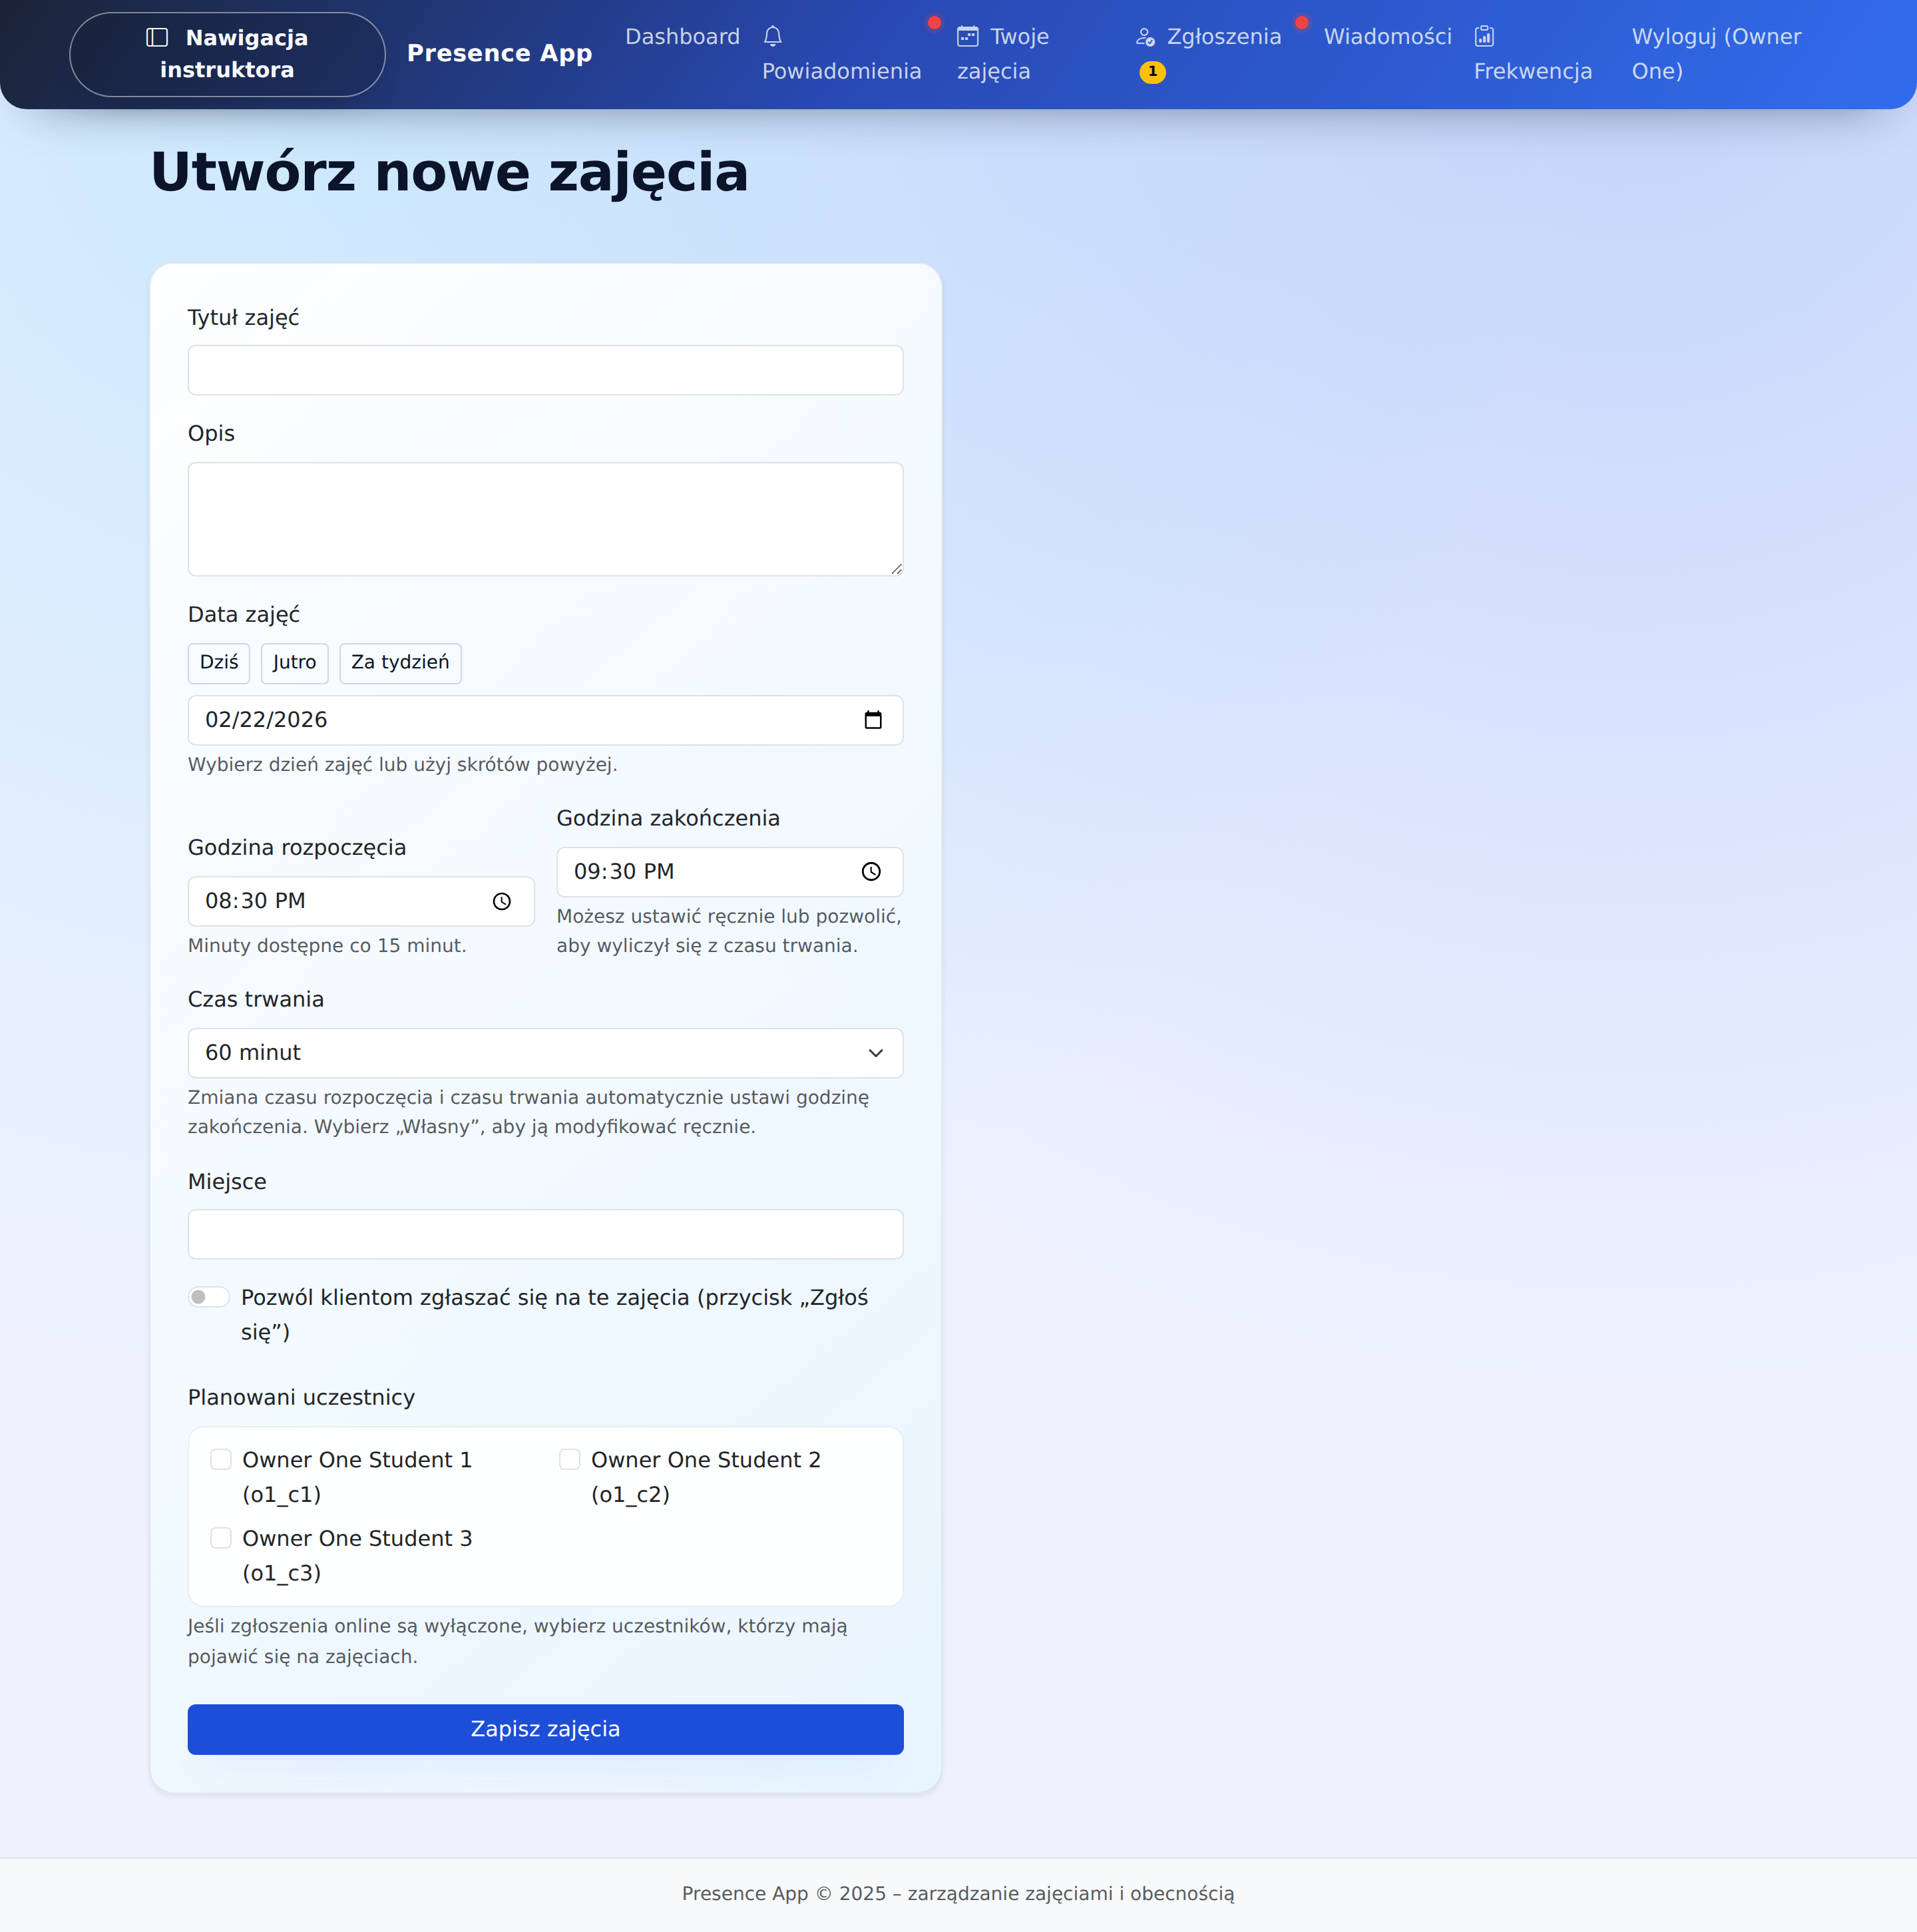The image size is (1917, 1932).
Task: Click the clock icon in end time field
Action: click(871, 872)
